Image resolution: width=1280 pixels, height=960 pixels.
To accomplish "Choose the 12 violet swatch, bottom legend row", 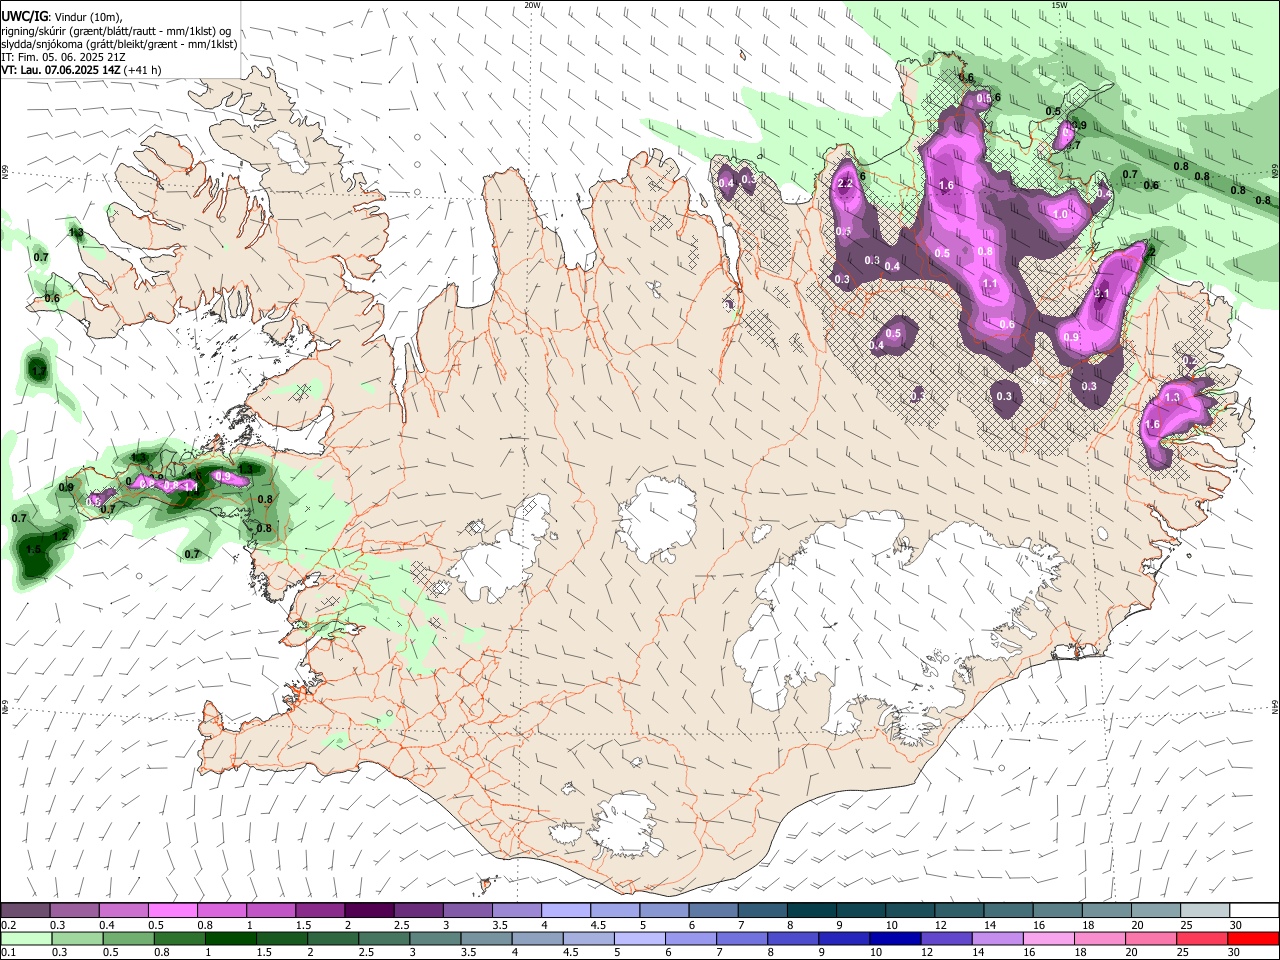I will tap(947, 938).
